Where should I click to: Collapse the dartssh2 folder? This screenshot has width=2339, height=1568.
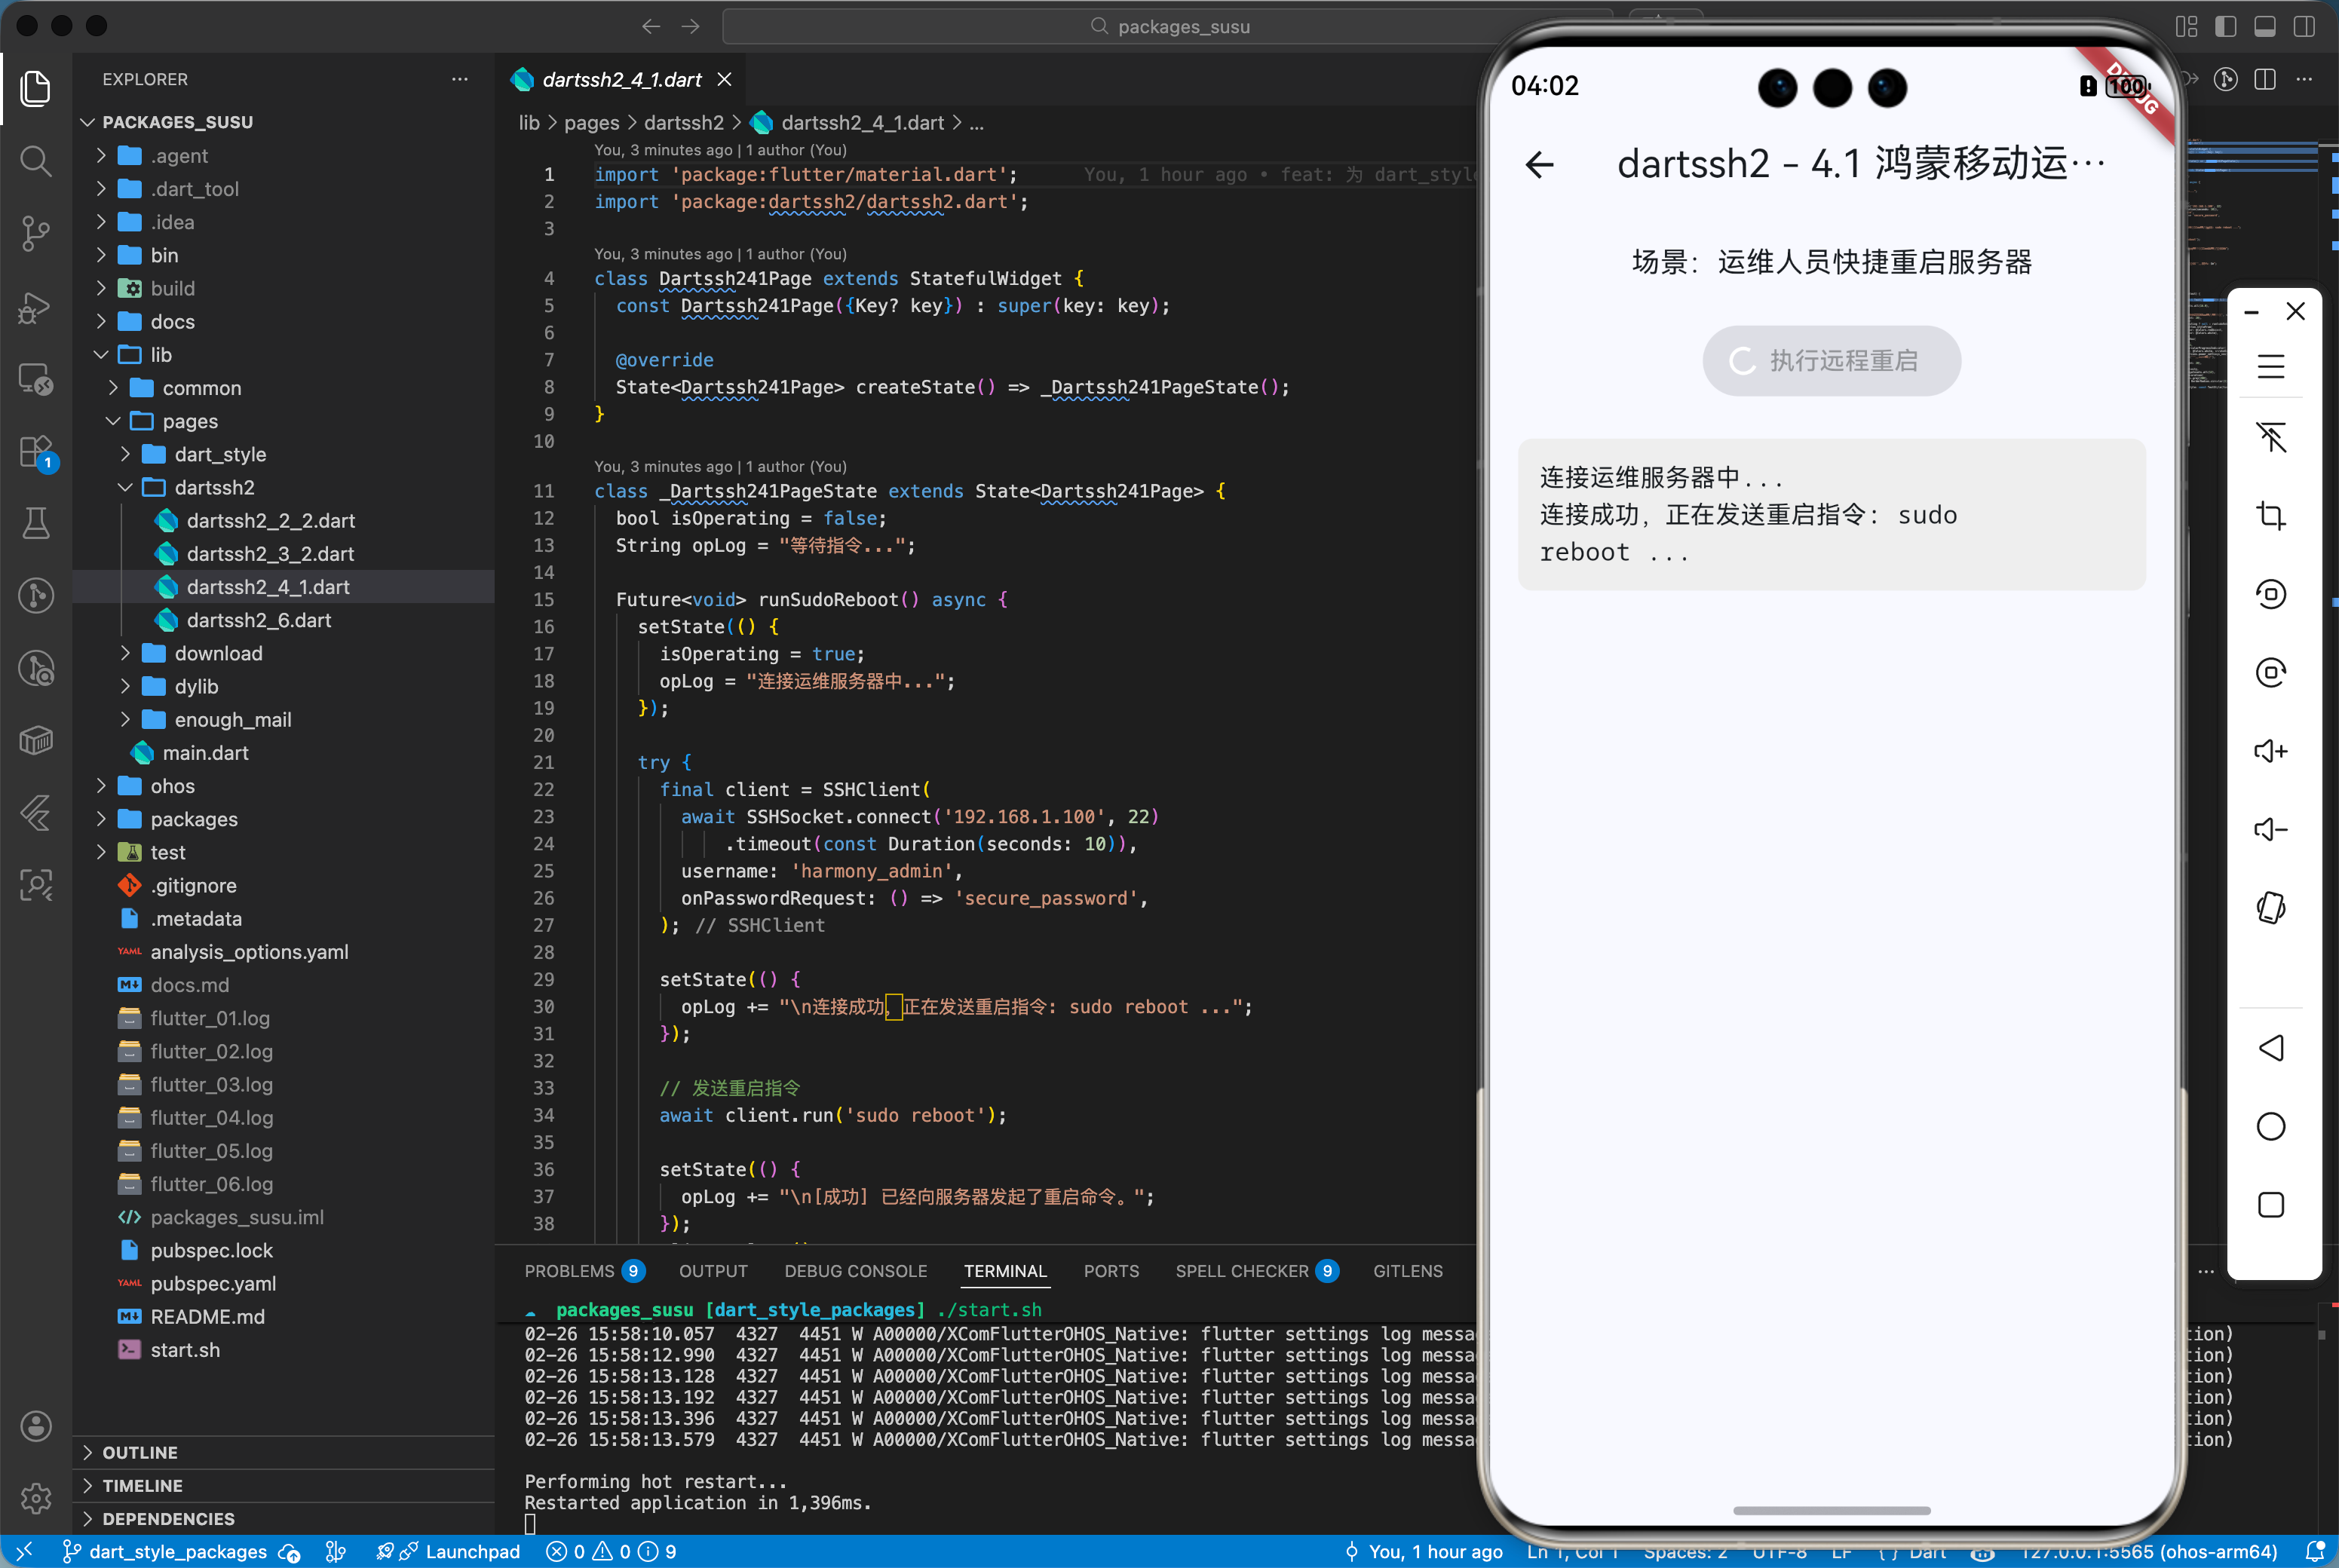(214, 487)
